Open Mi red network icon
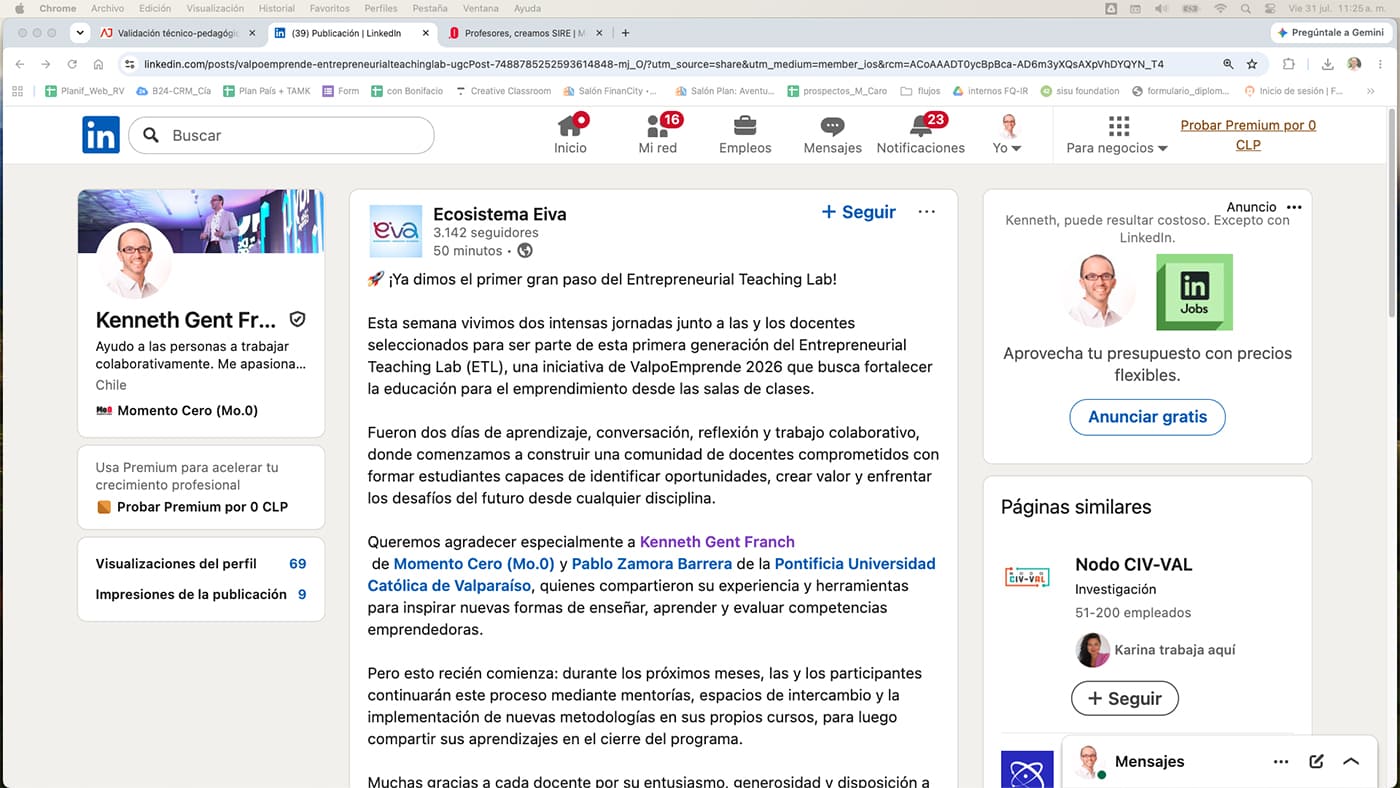This screenshot has width=1400, height=788. pyautogui.click(x=658, y=126)
